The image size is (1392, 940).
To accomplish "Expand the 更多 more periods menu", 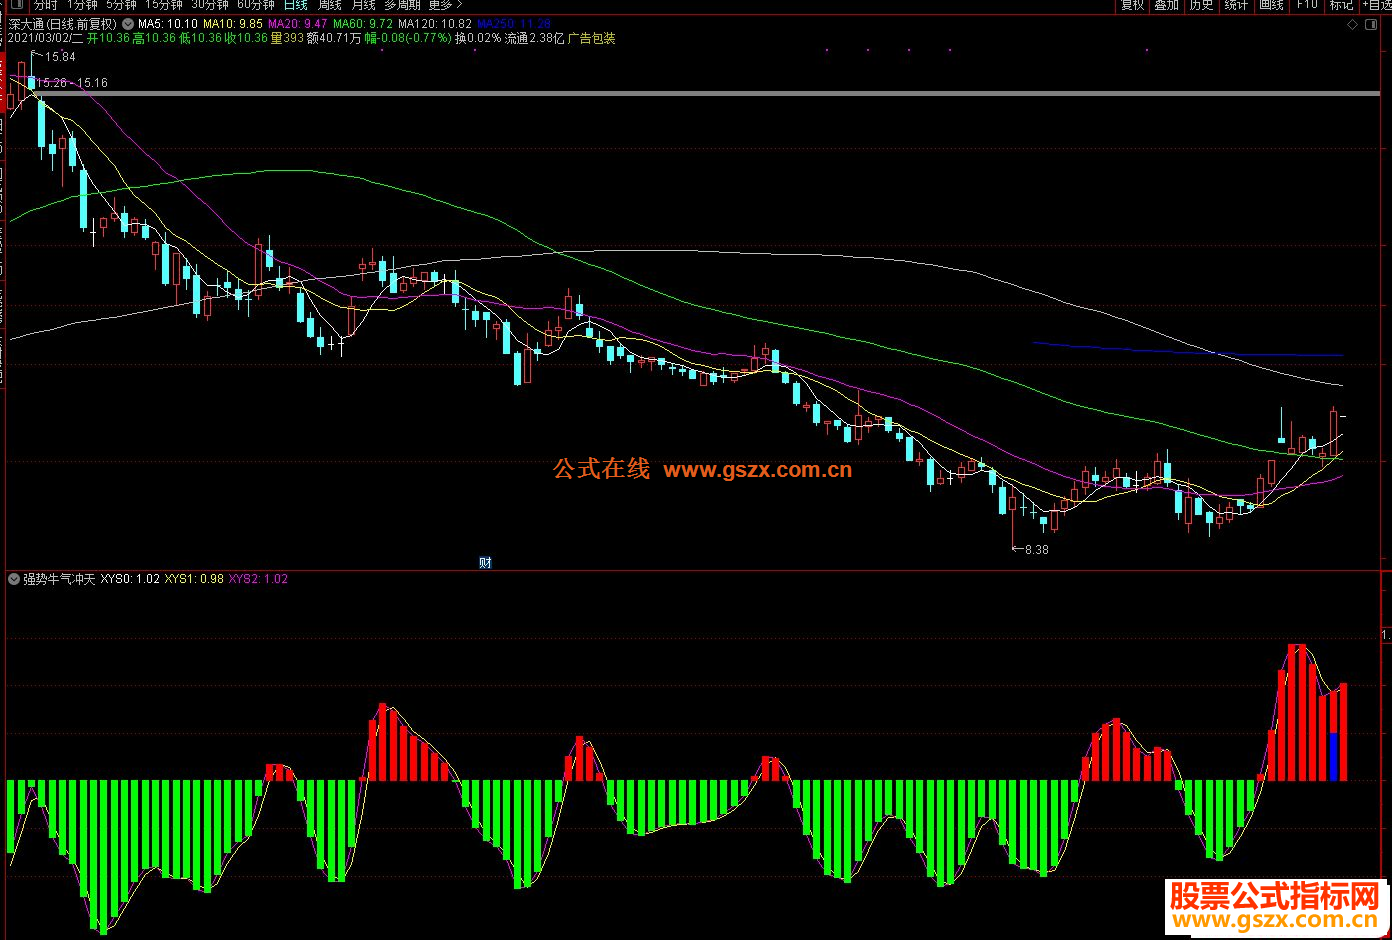I will (x=445, y=5).
